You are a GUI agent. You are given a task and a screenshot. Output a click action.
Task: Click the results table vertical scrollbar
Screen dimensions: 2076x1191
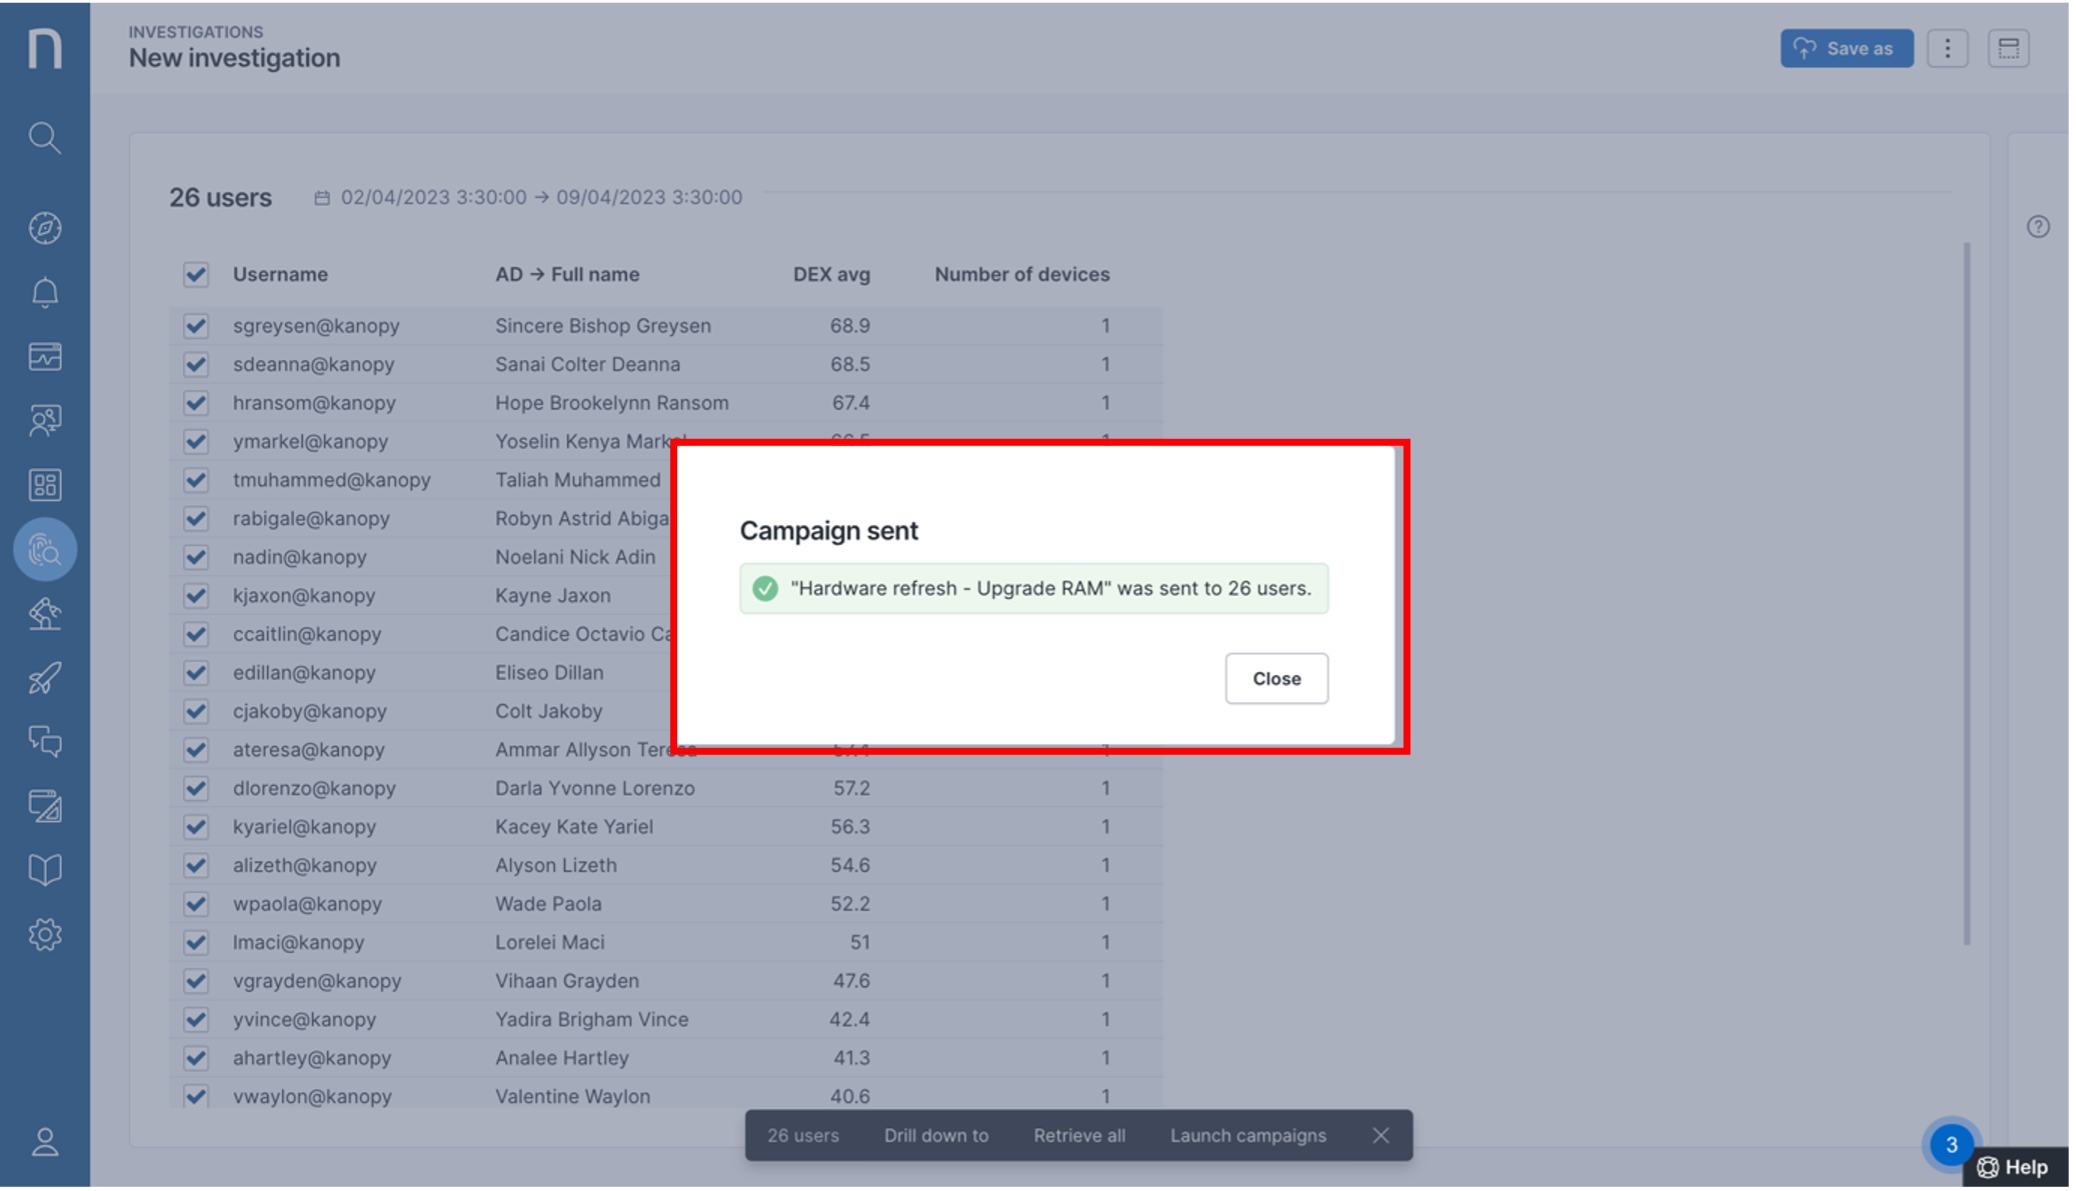pyautogui.click(x=1966, y=594)
